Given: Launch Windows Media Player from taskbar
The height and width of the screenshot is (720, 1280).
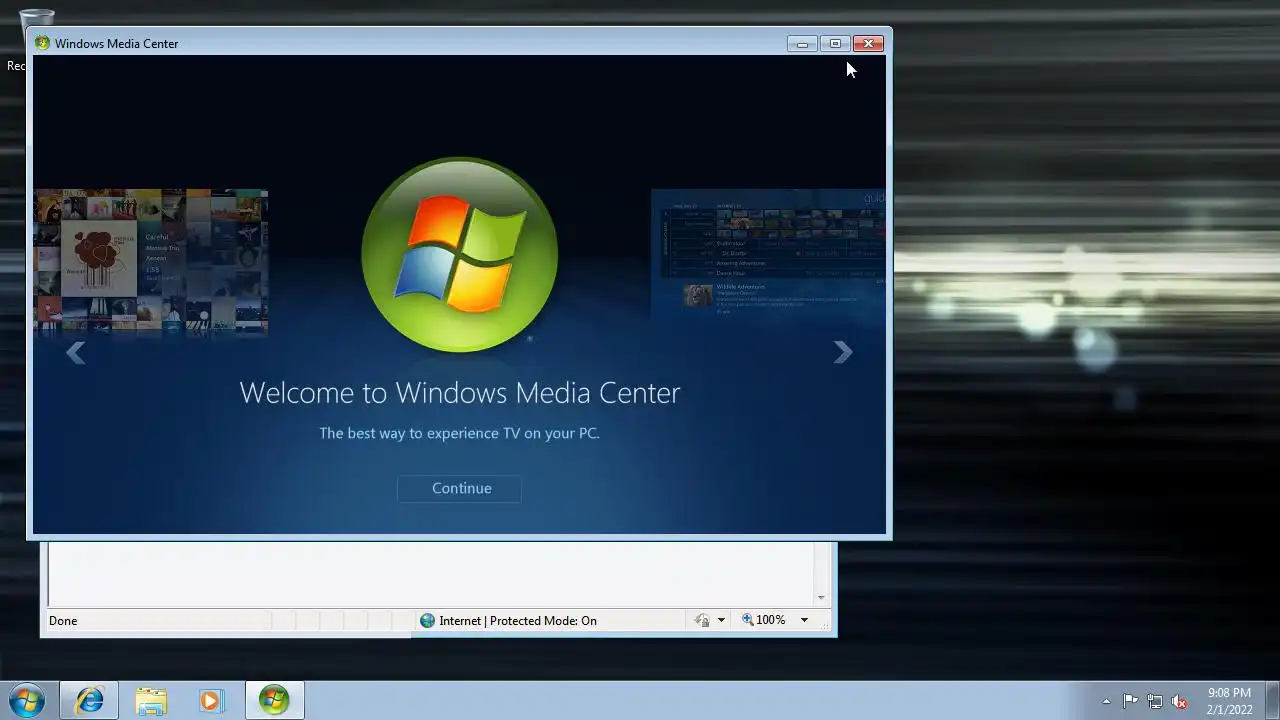Looking at the screenshot, I should coord(211,700).
